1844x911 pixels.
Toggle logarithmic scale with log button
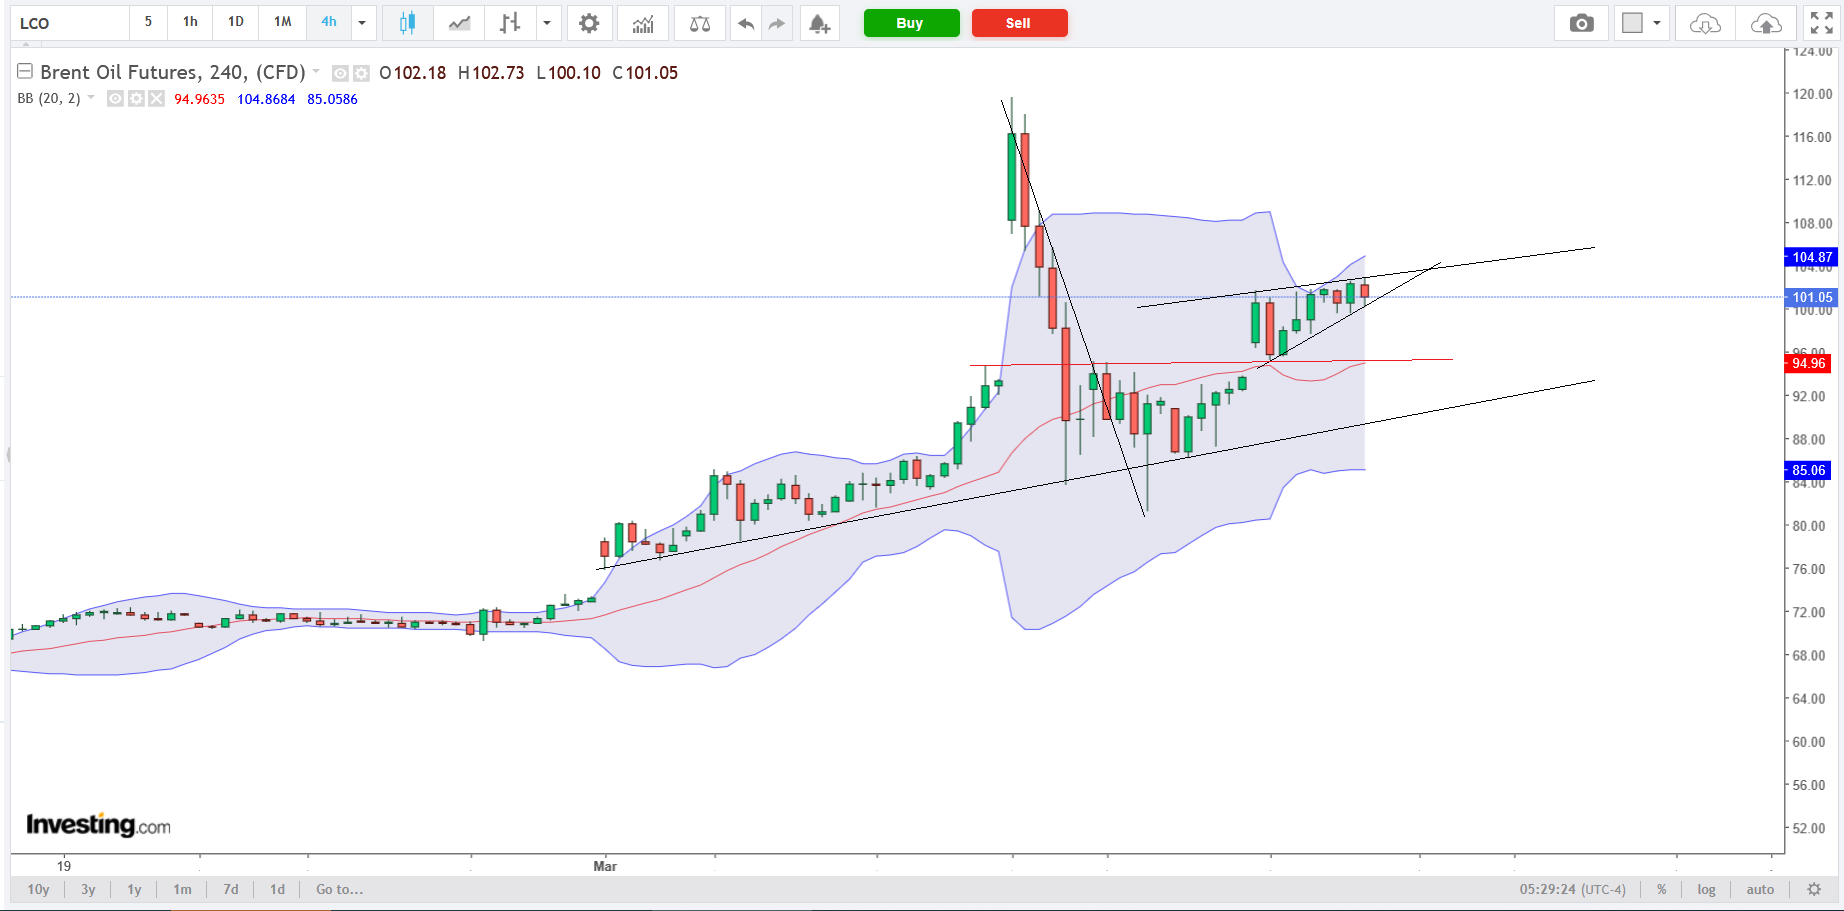[1706, 889]
